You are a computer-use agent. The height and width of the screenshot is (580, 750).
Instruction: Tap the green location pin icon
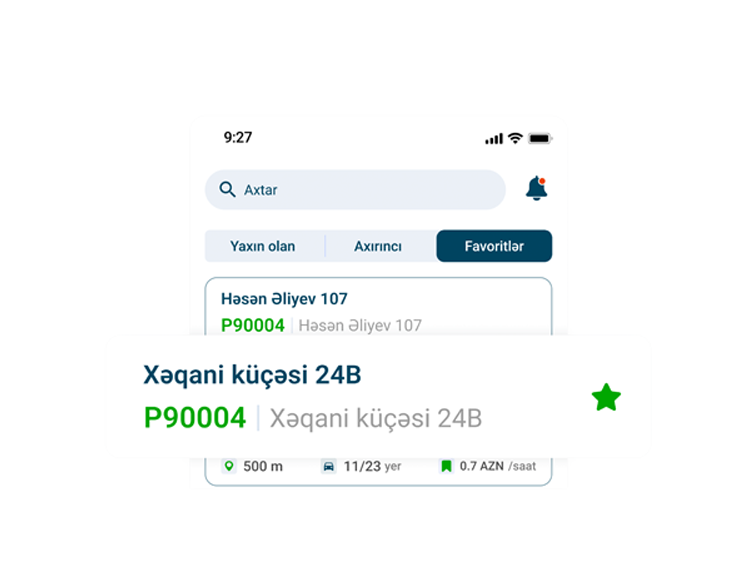pos(229,466)
